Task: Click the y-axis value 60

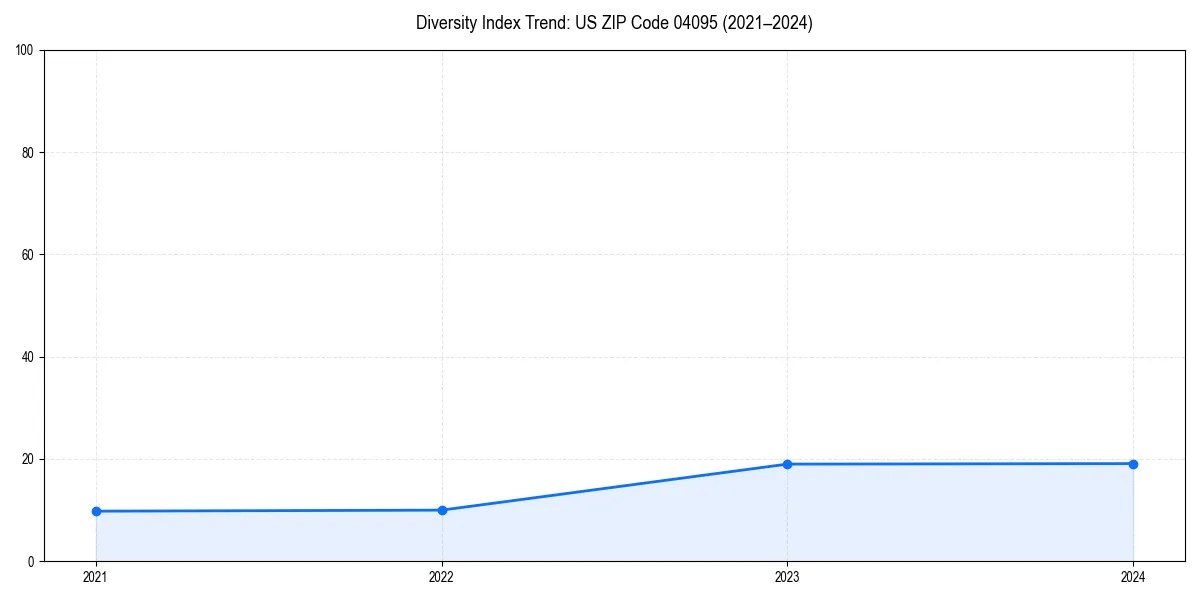Action: point(29,255)
